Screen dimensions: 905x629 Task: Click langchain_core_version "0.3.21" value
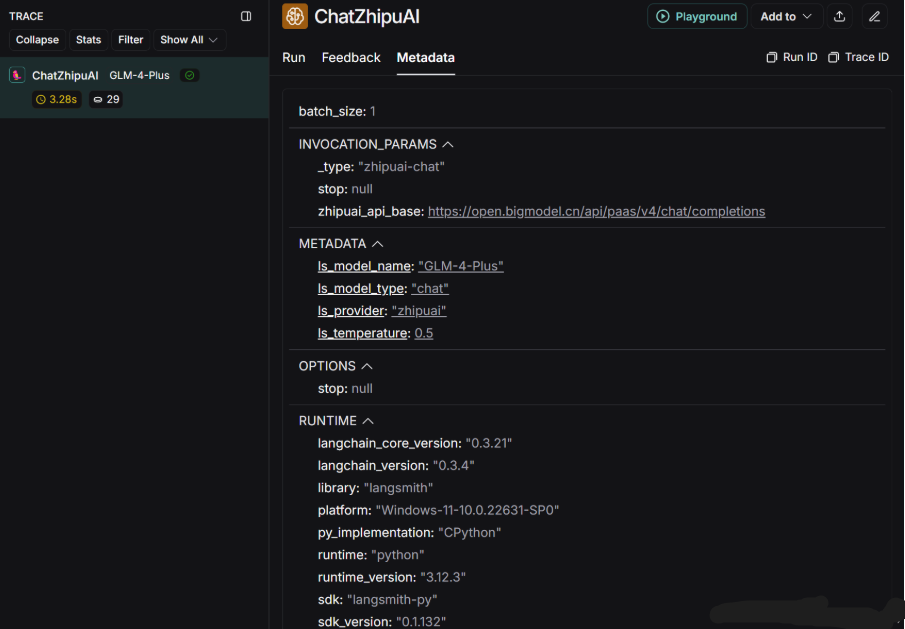[489, 443]
